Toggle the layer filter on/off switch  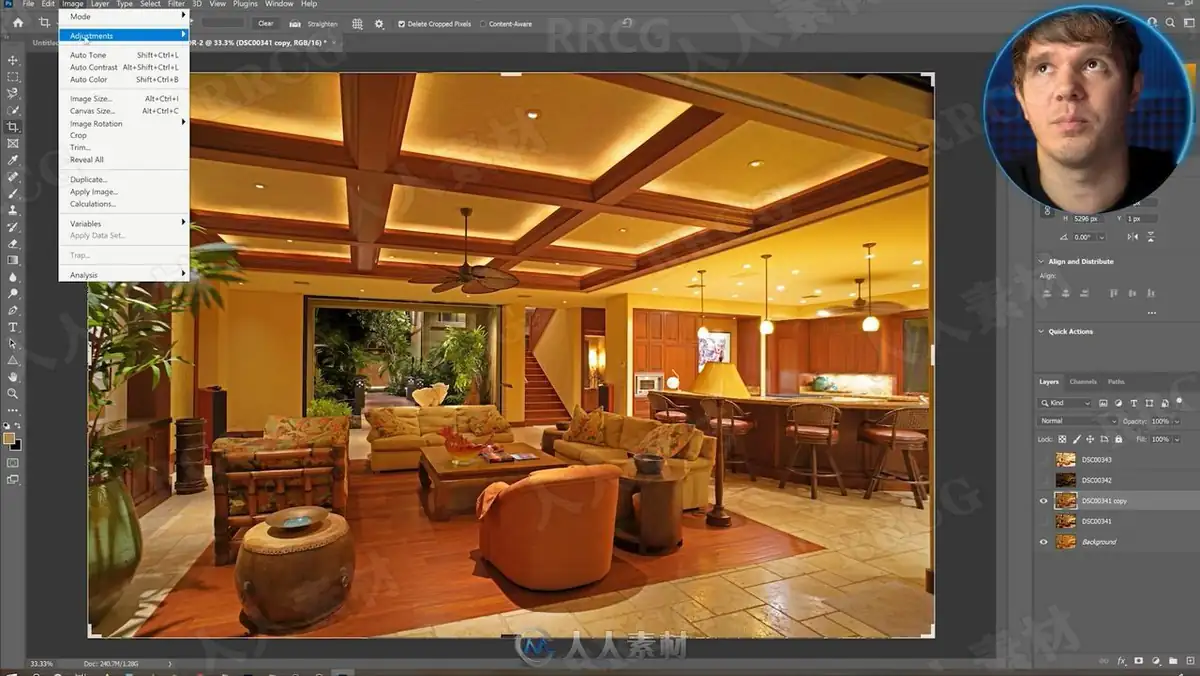pyautogui.click(x=1179, y=400)
